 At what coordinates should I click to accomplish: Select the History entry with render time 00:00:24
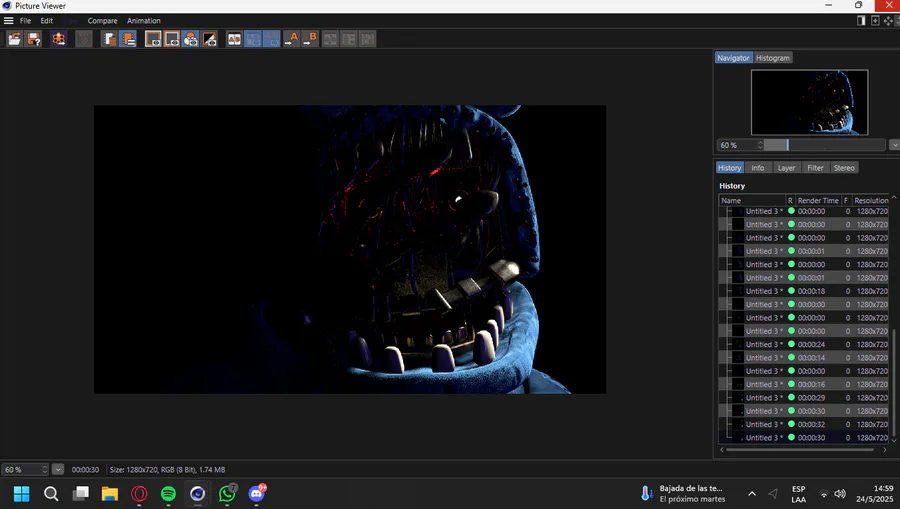(x=804, y=344)
